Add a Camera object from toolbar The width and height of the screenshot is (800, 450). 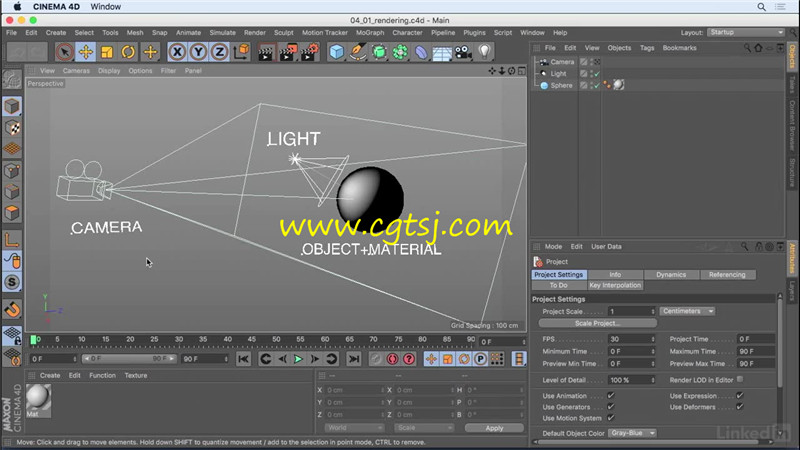point(463,52)
